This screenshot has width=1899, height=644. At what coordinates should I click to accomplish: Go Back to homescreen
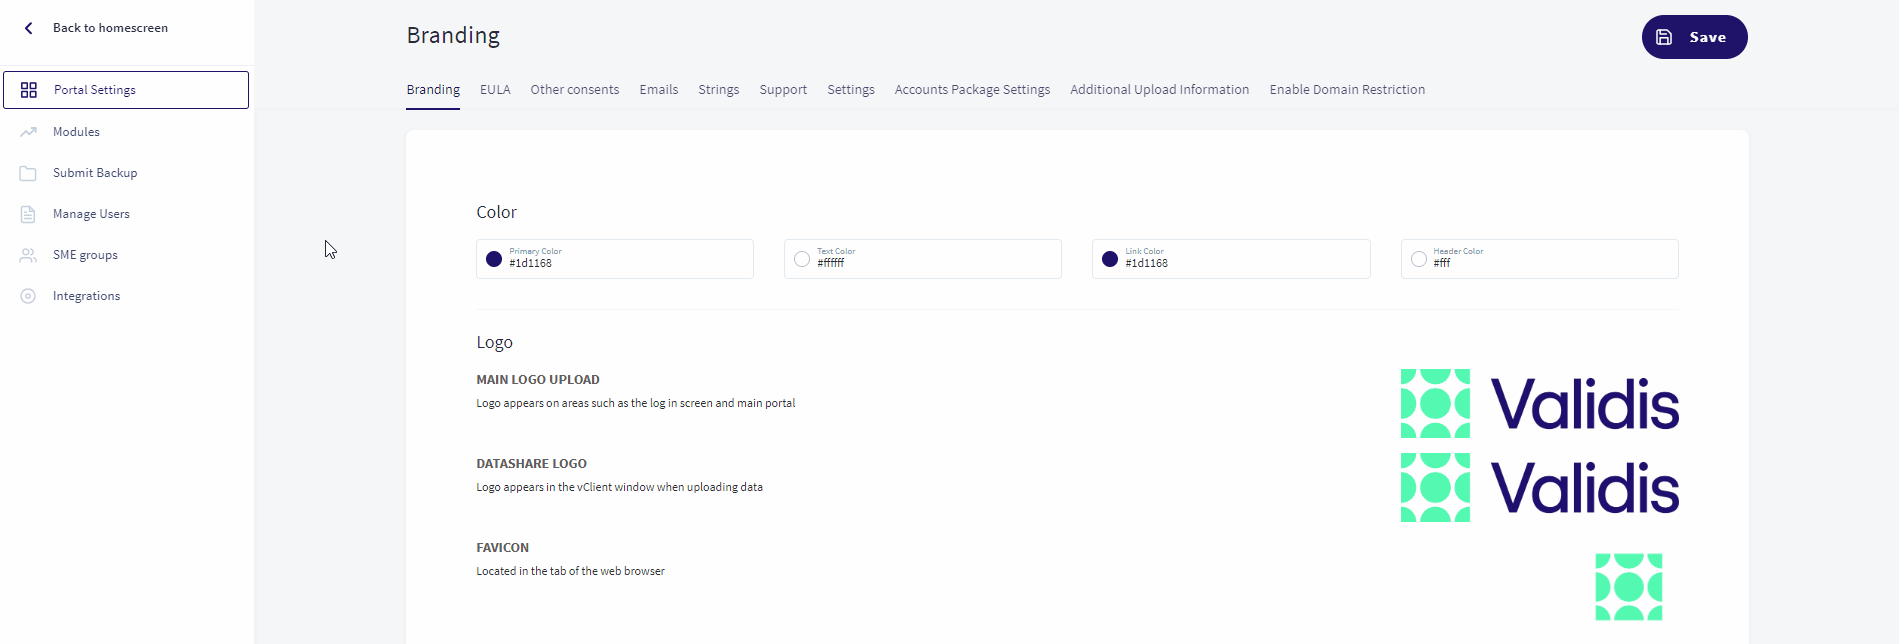click(x=110, y=28)
